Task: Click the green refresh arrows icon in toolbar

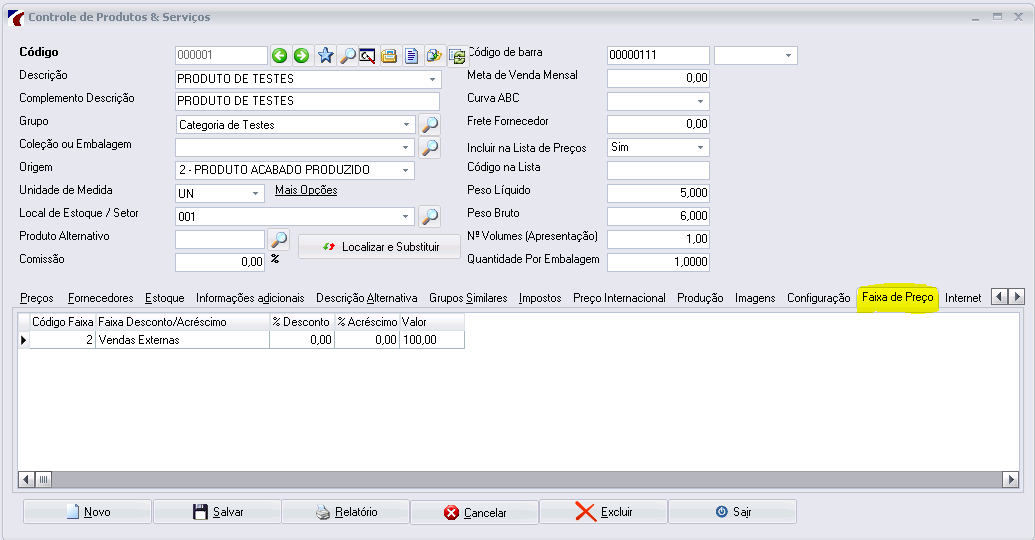Action: [x=457, y=57]
